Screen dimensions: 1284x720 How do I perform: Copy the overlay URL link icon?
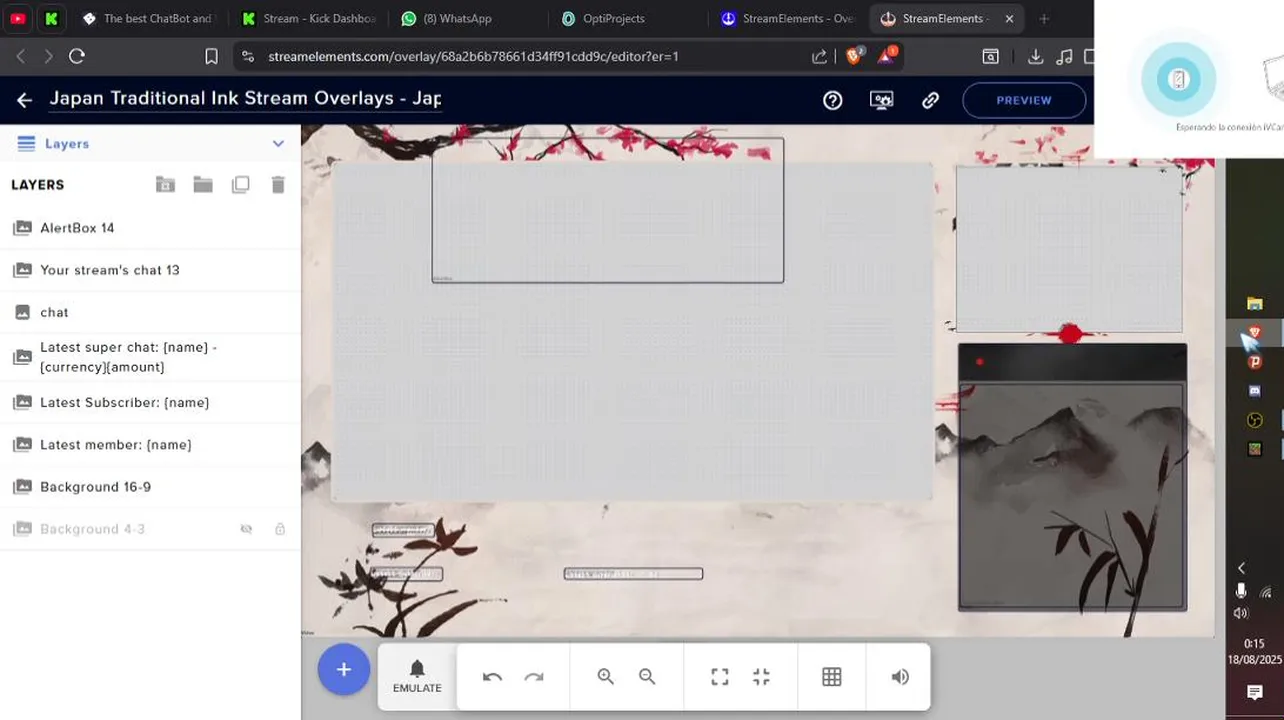coord(930,100)
